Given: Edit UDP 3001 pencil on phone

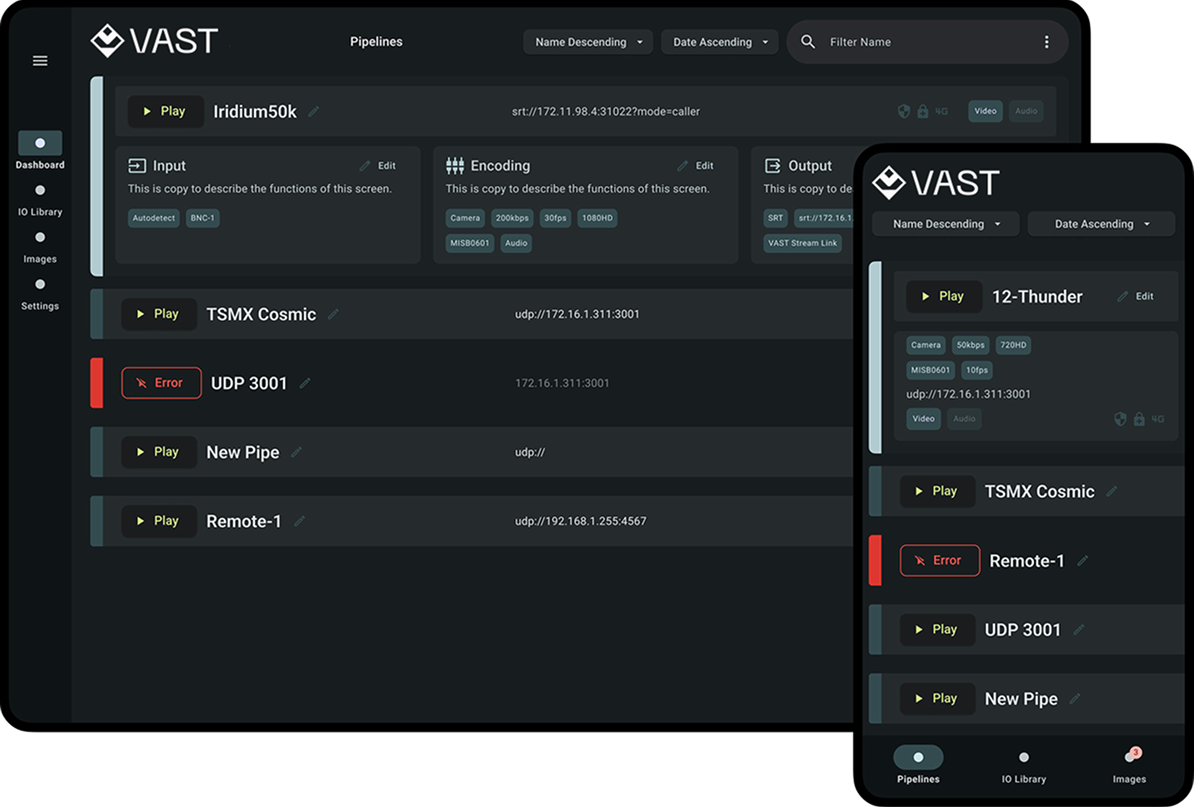Looking at the screenshot, I should pos(1078,630).
